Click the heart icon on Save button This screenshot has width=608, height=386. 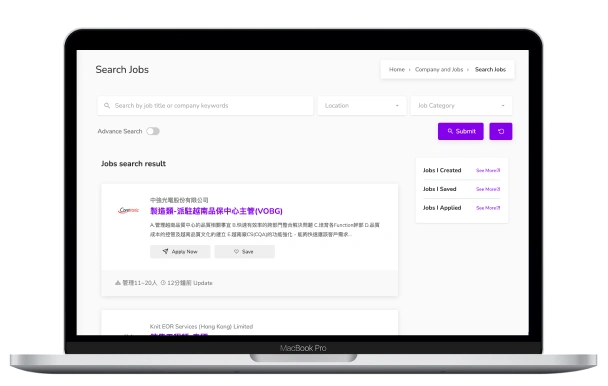236,251
